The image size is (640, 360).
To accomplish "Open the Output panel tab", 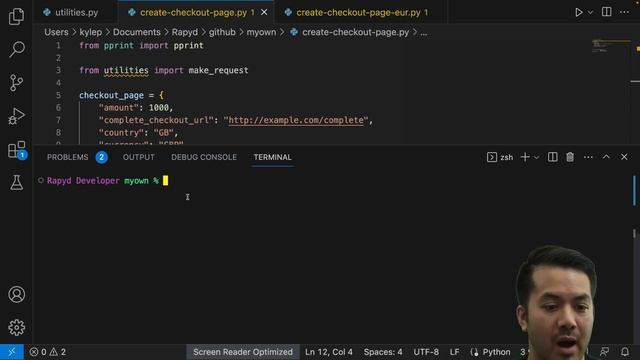I will 138,157.
